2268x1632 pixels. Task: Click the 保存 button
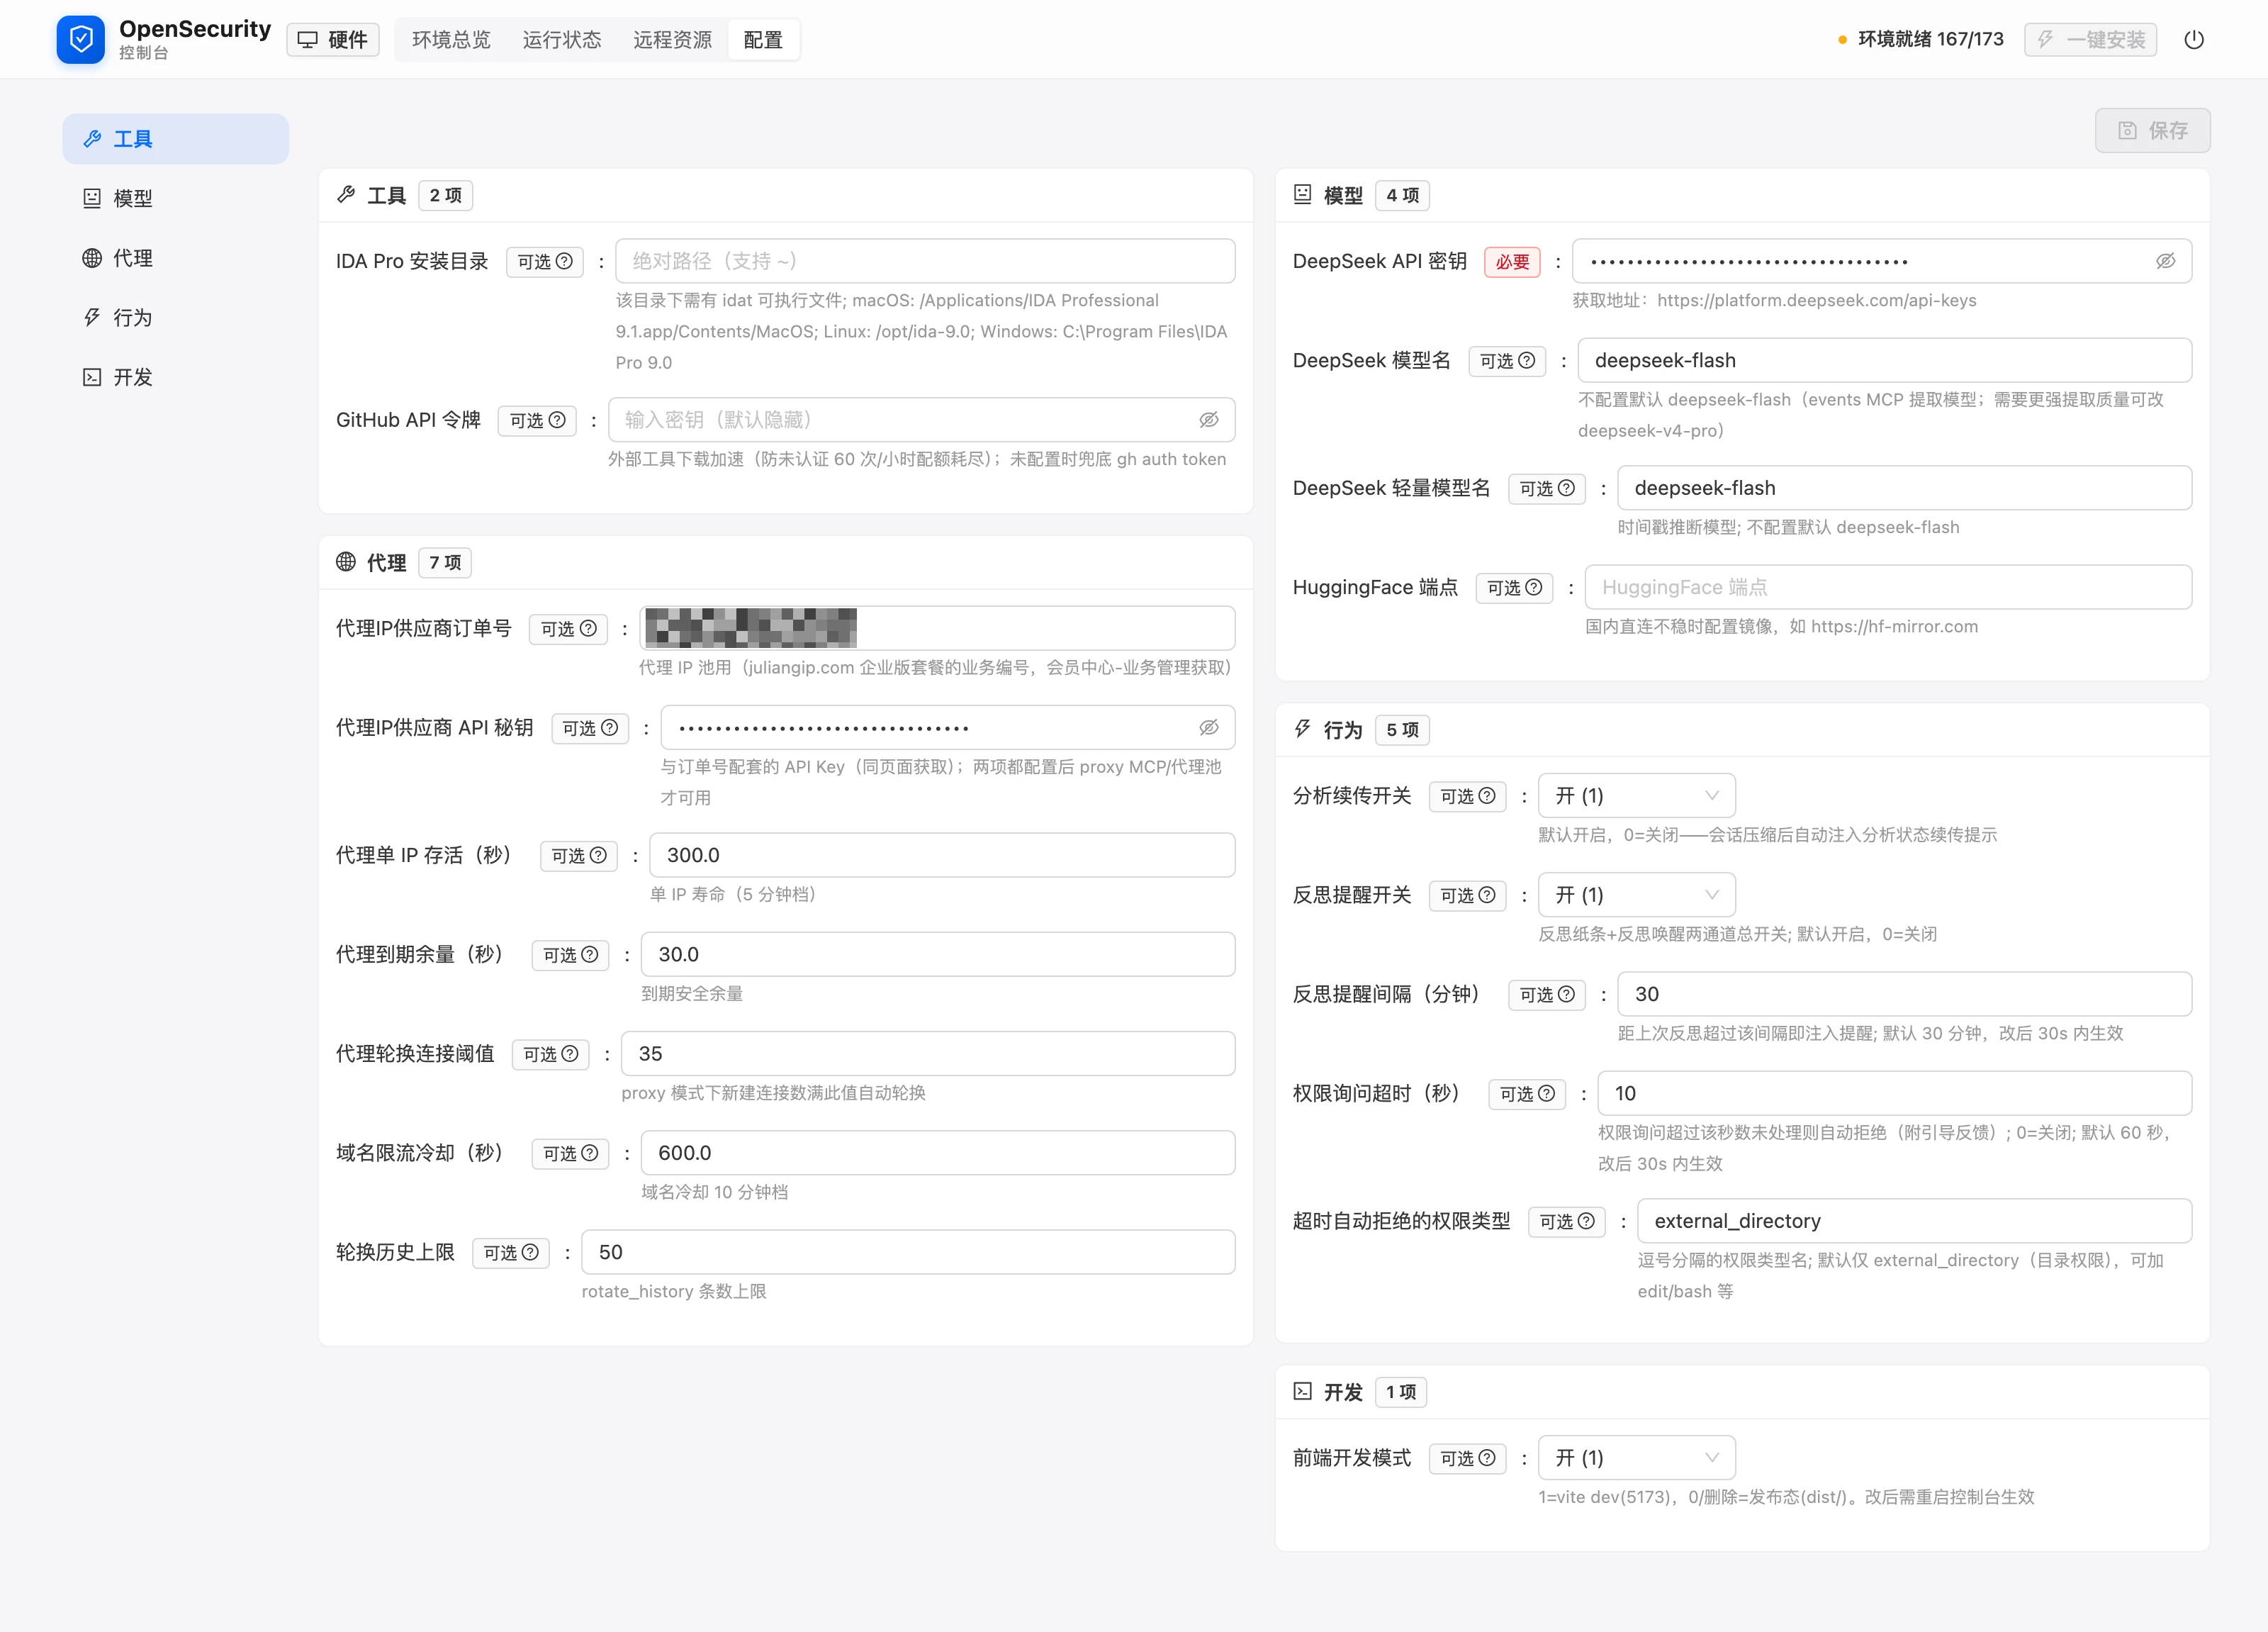pos(2152,130)
